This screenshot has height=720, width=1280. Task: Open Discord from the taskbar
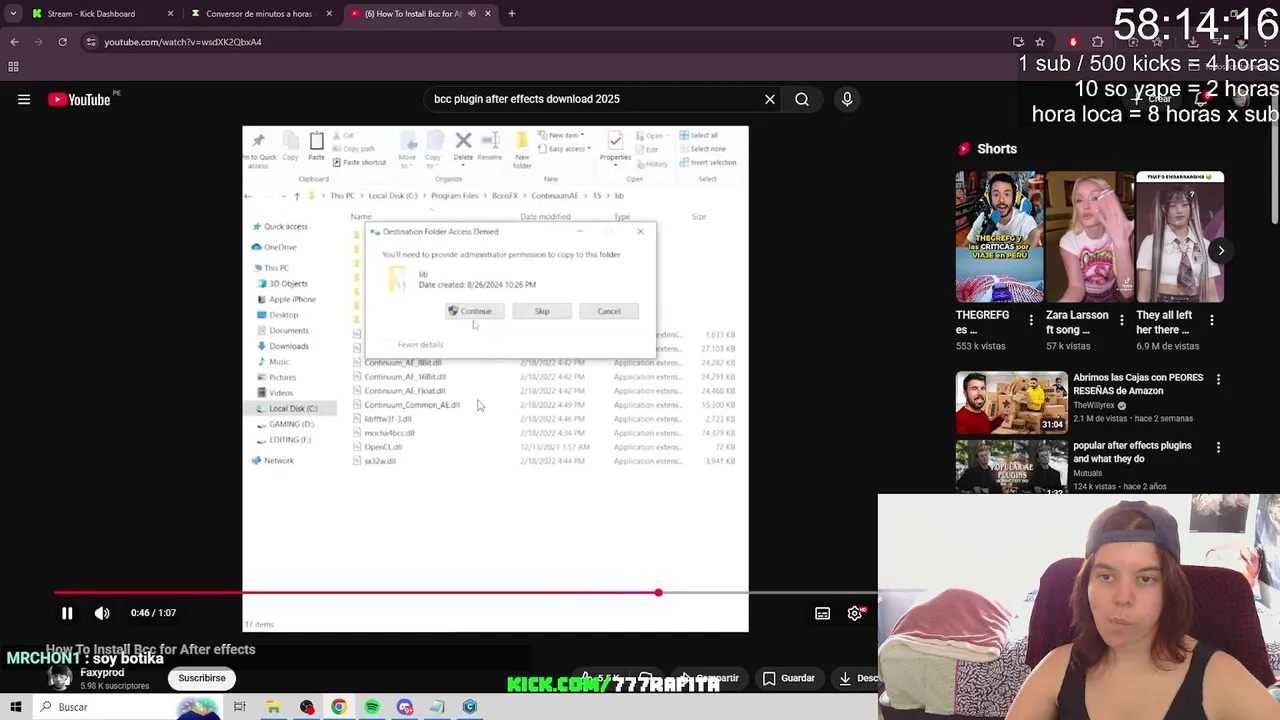coord(405,707)
